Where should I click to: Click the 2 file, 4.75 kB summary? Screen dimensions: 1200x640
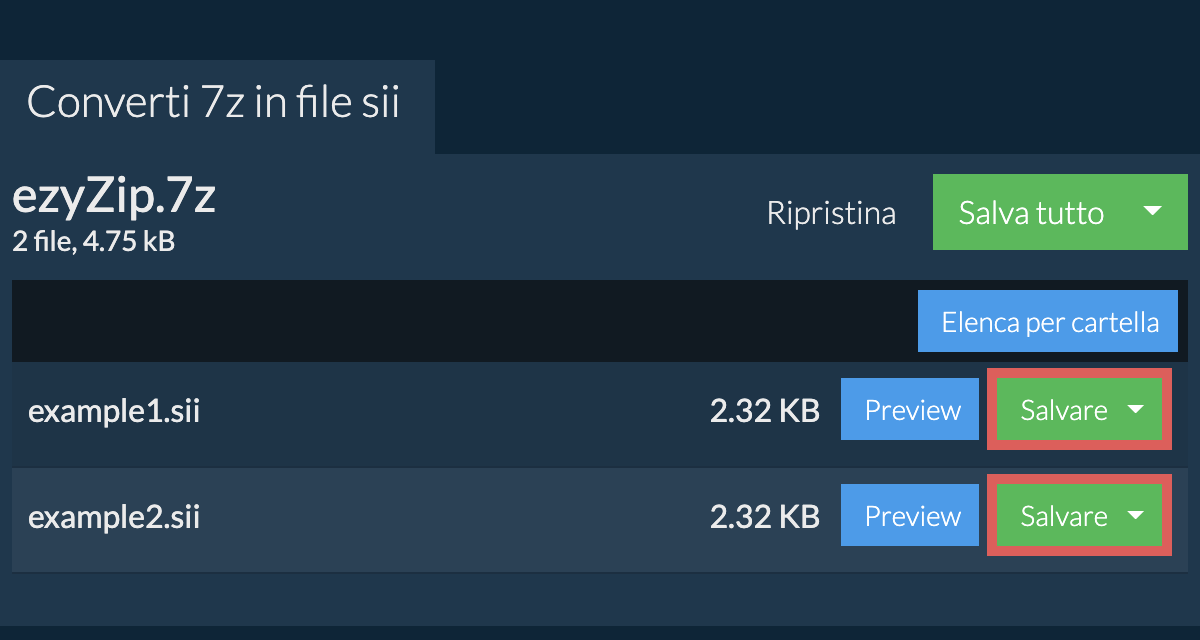point(93,241)
